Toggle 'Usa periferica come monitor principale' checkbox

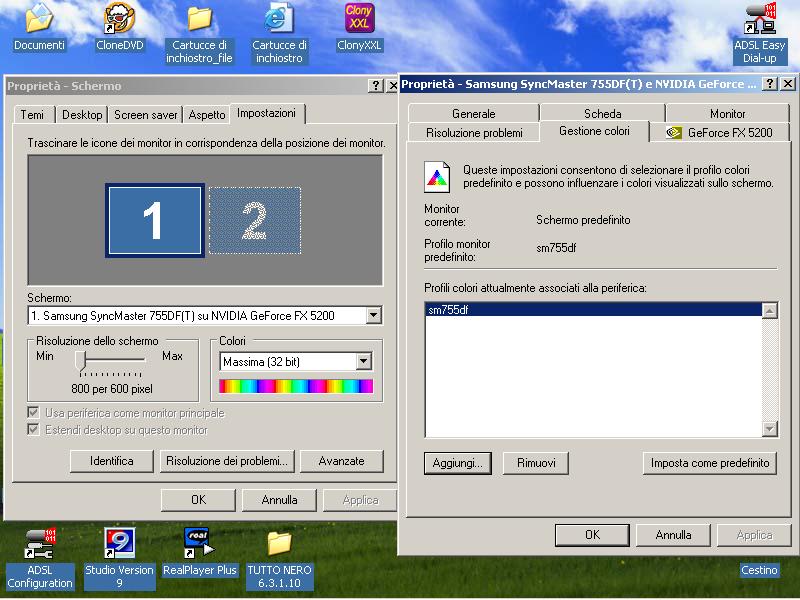(x=34, y=412)
